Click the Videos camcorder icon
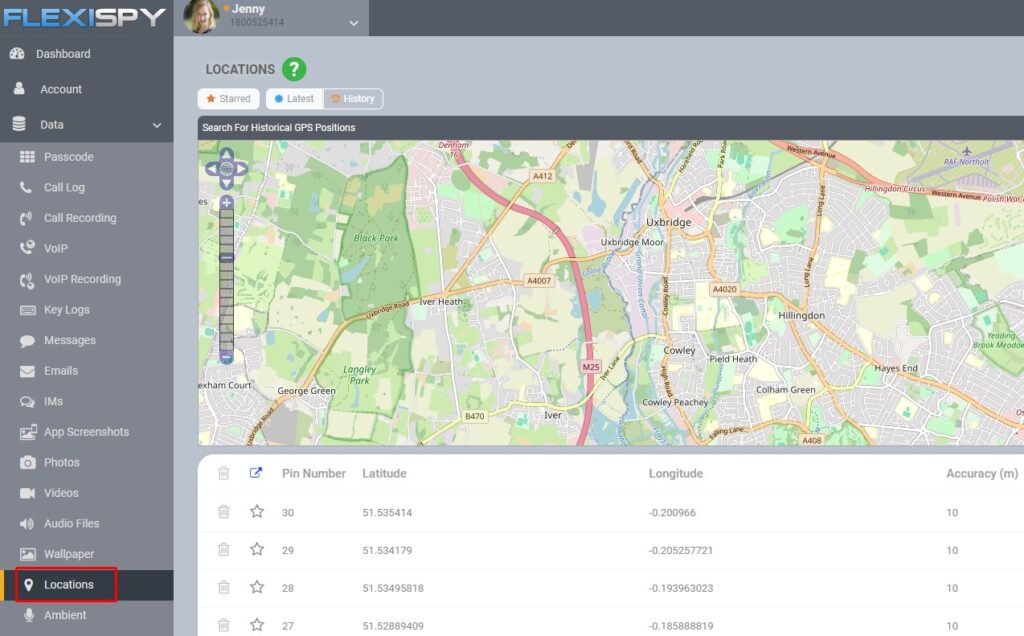Viewport: 1024px width, 636px height. click(x=27, y=493)
